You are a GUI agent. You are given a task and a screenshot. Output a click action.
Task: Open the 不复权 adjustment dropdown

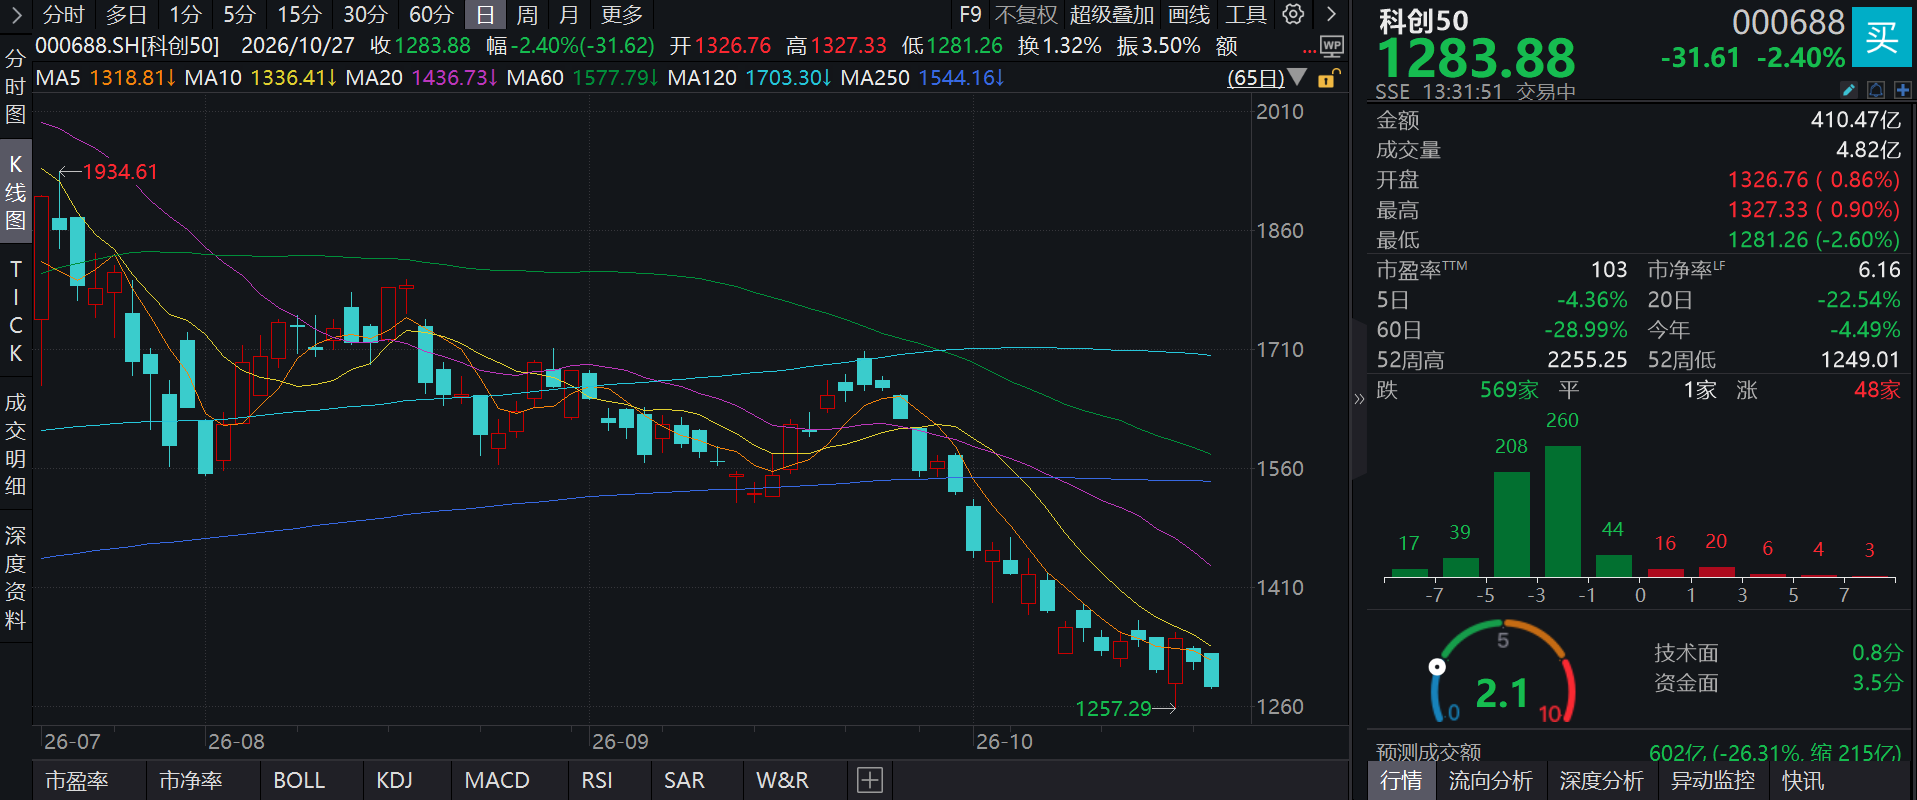(x=1026, y=14)
